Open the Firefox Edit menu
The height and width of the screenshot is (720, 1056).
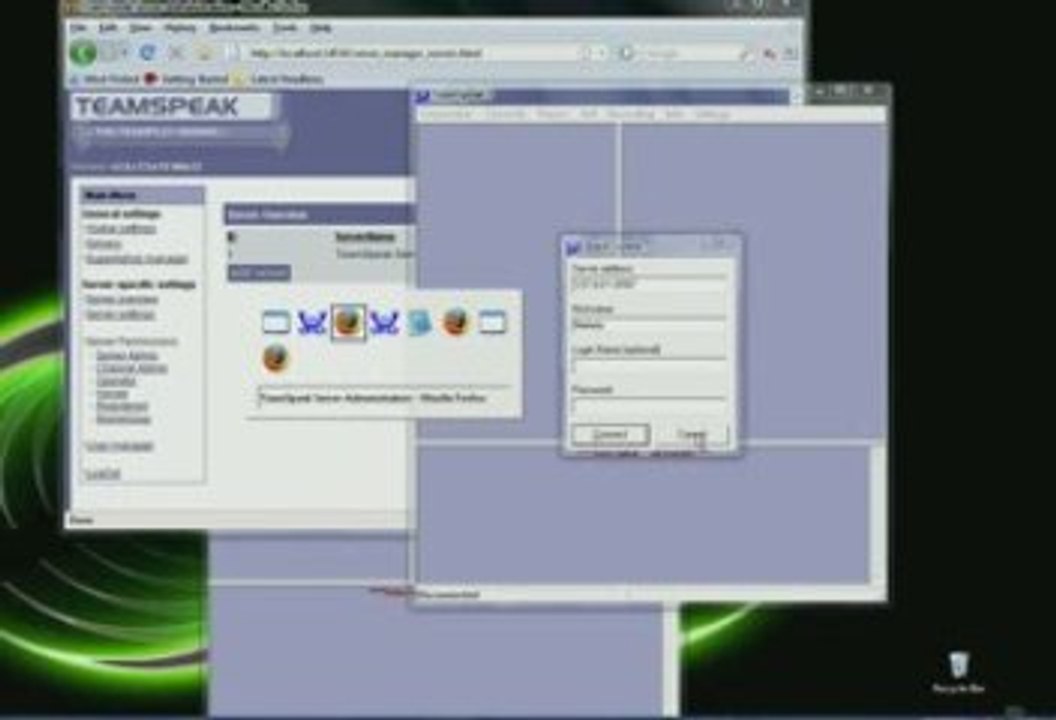[108, 28]
